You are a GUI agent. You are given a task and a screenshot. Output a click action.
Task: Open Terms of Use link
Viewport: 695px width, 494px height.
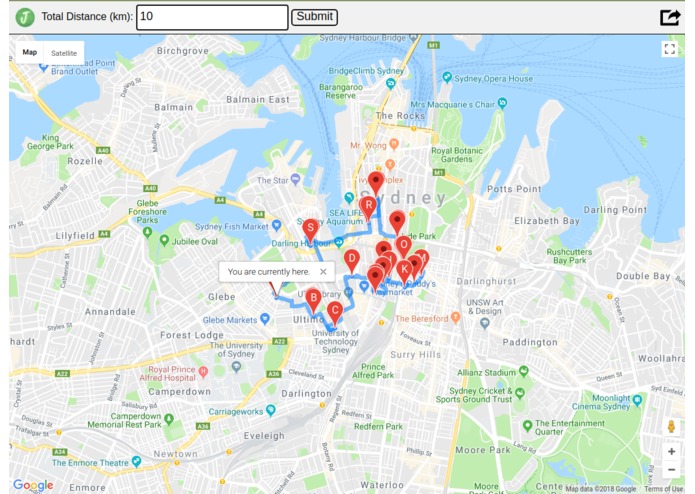point(664,489)
